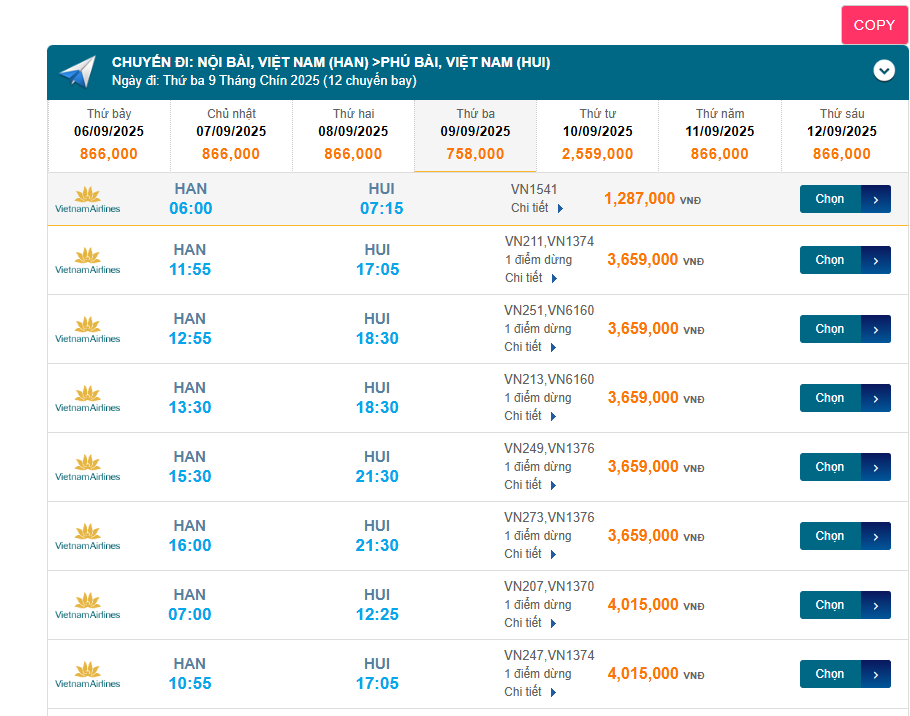Screen dimensions: 910x716
Task: Expand Chi tiết for flight VN211,VN1374
Action: pyautogui.click(x=531, y=278)
